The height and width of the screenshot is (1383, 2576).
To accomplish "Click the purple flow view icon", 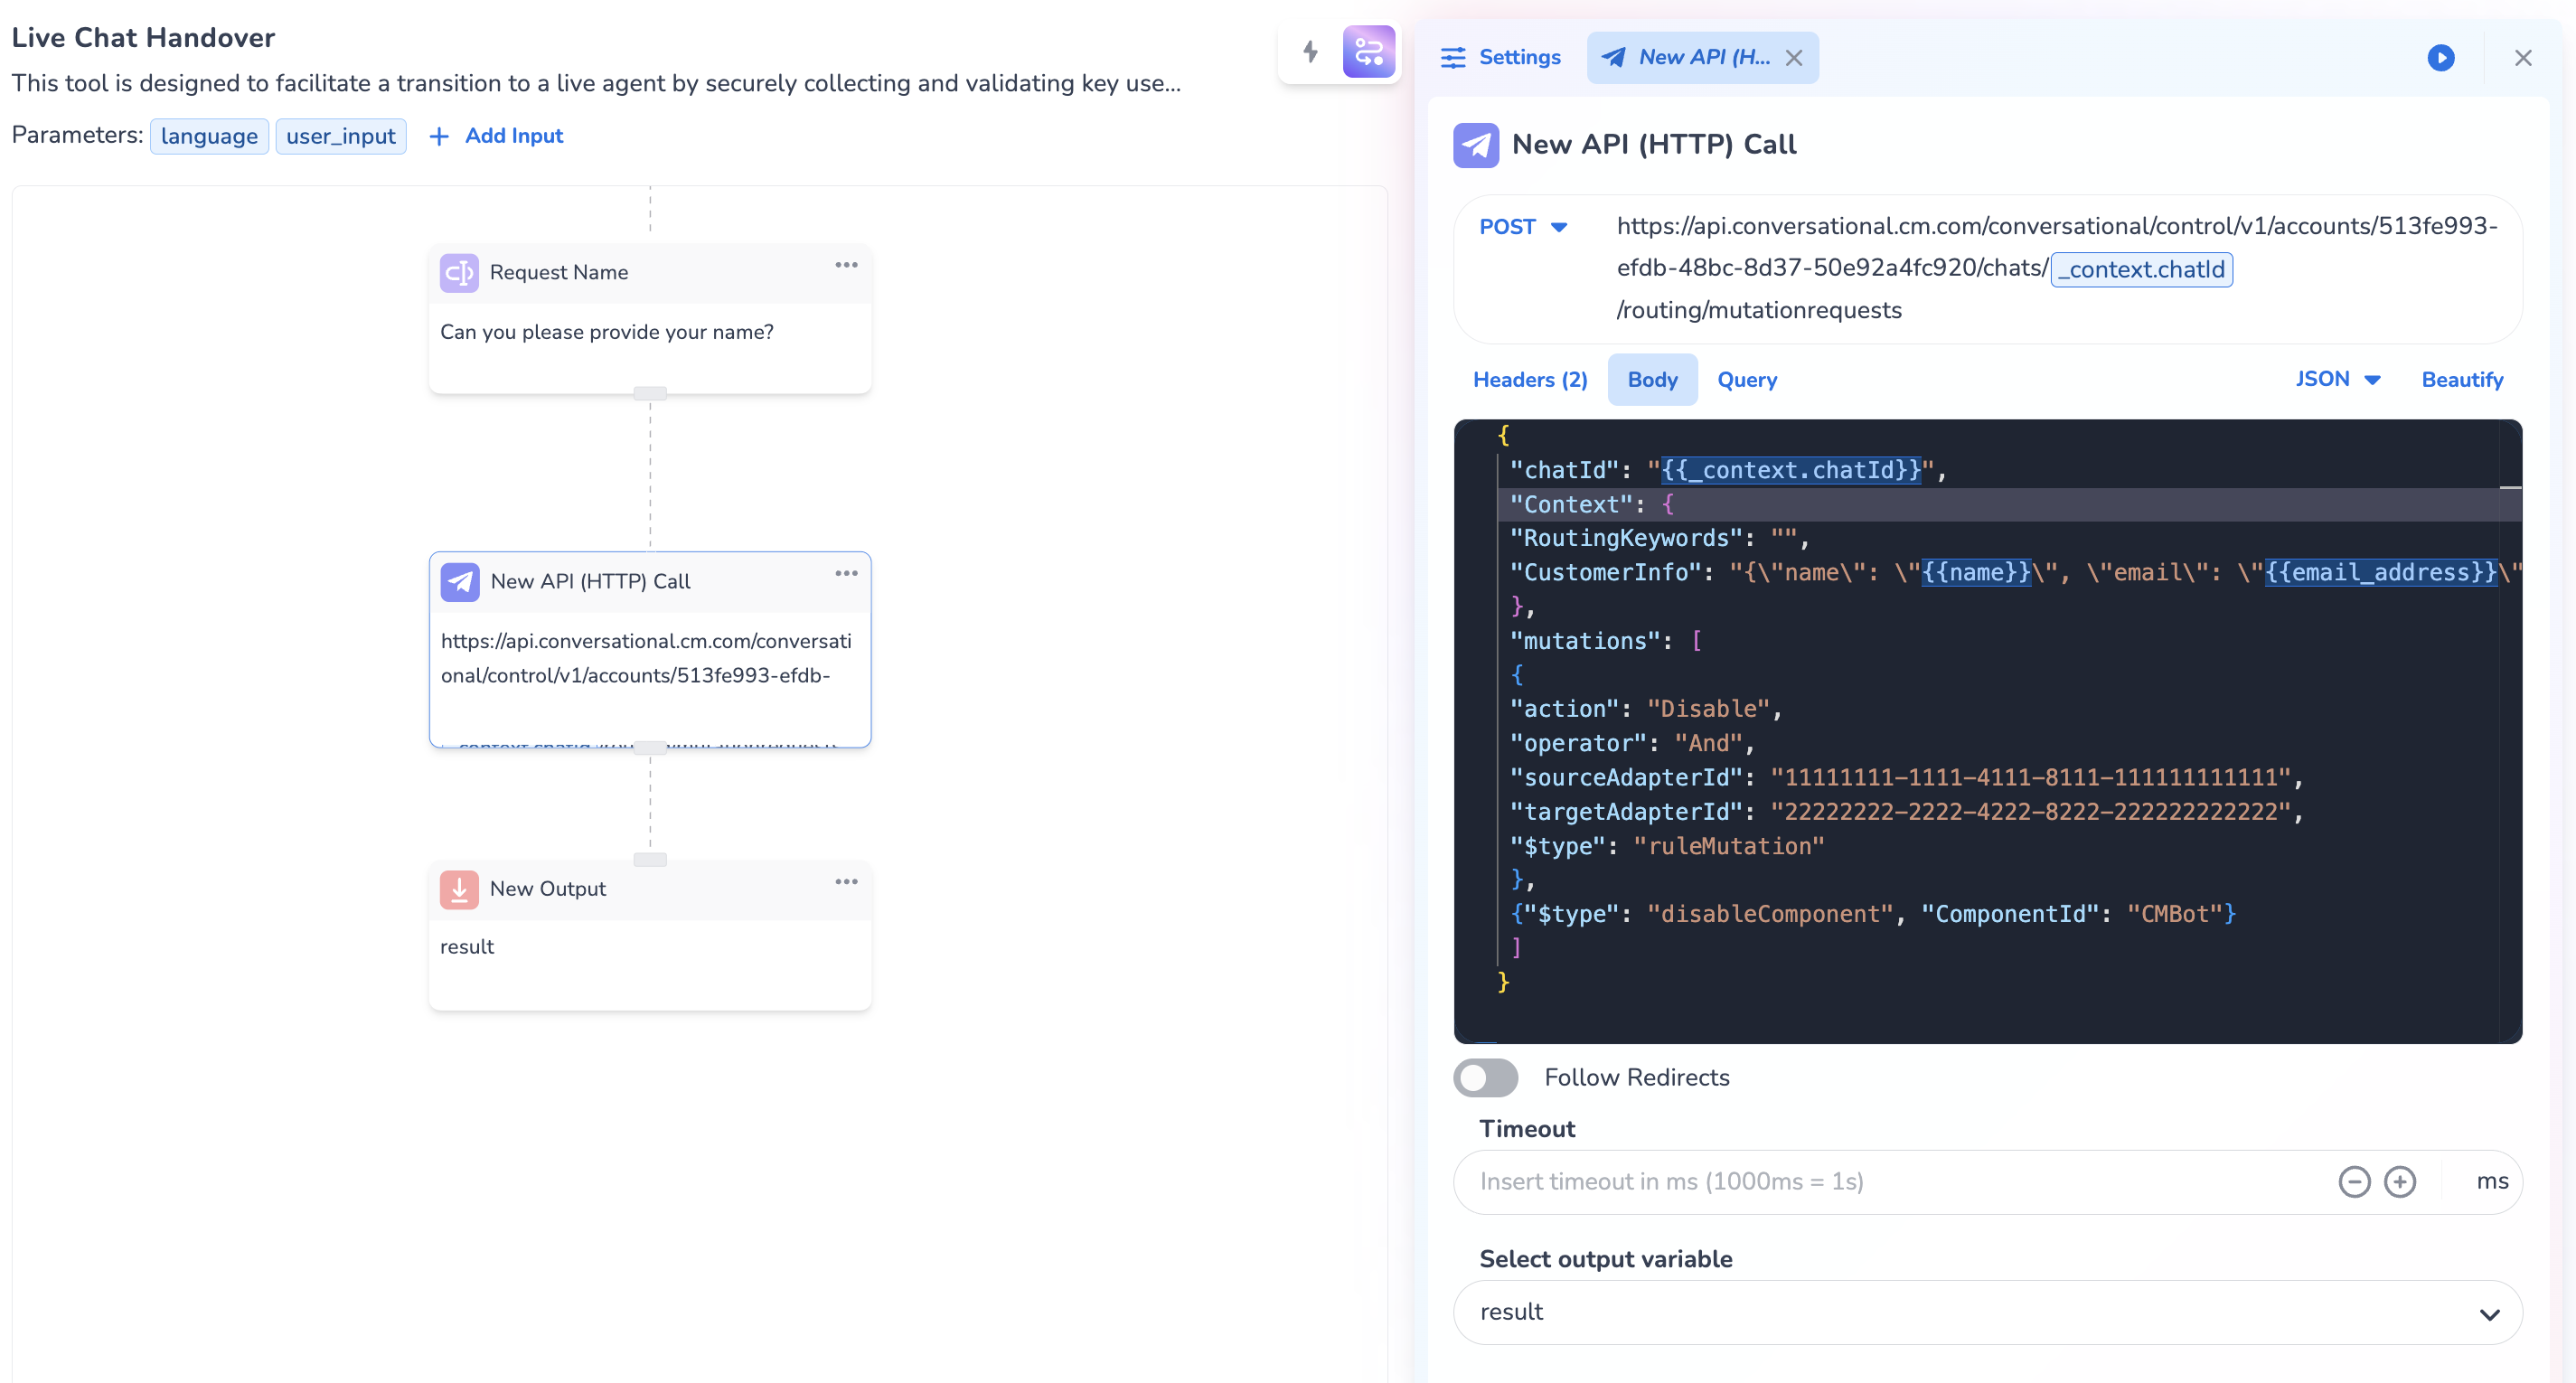I will 1368,52.
